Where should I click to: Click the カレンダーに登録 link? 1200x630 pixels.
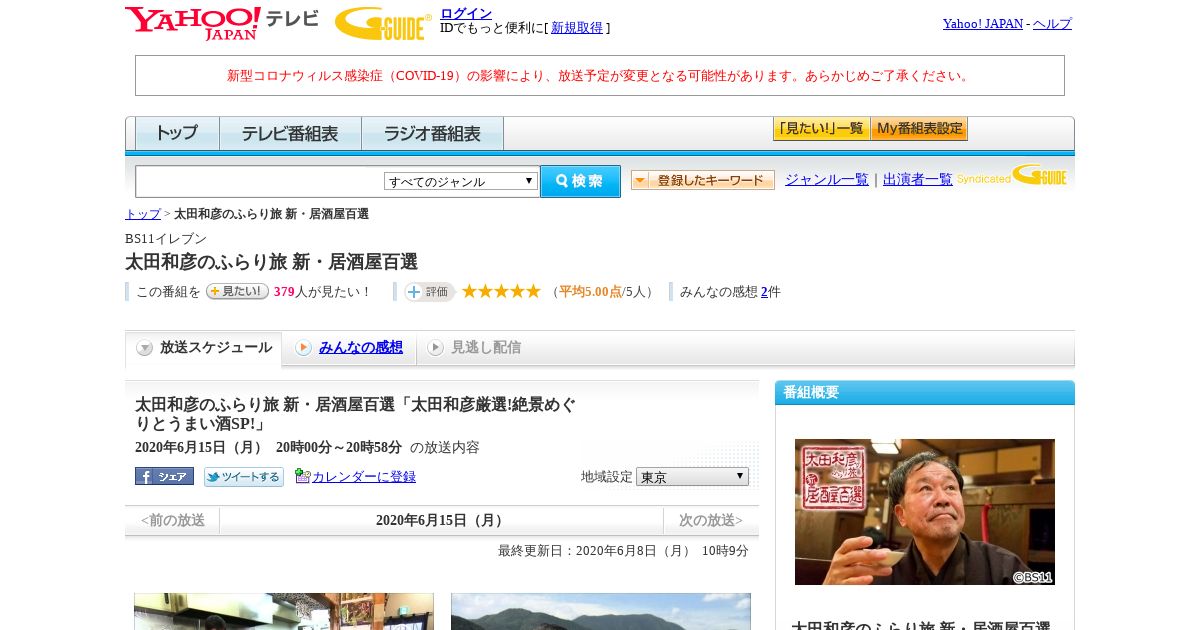point(364,477)
